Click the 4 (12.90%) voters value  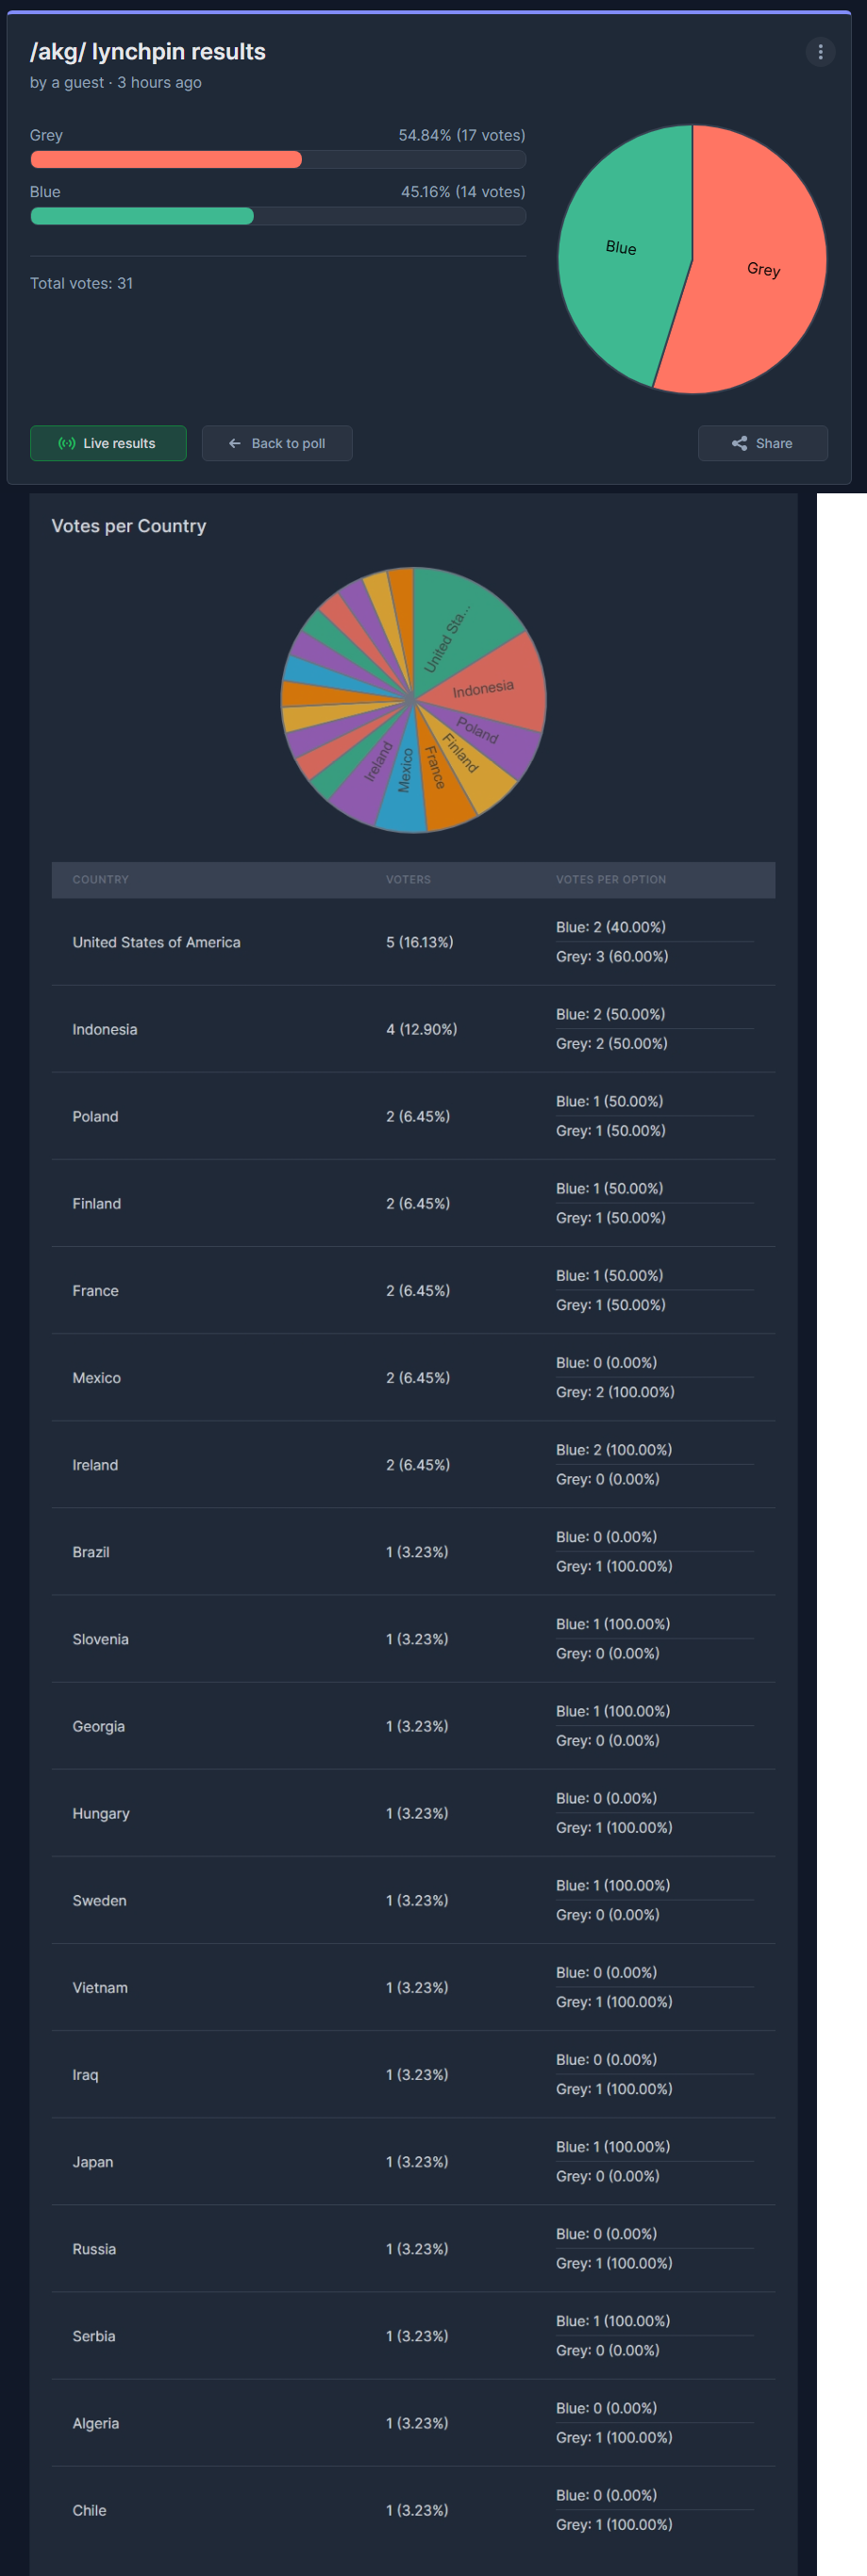tap(421, 1029)
